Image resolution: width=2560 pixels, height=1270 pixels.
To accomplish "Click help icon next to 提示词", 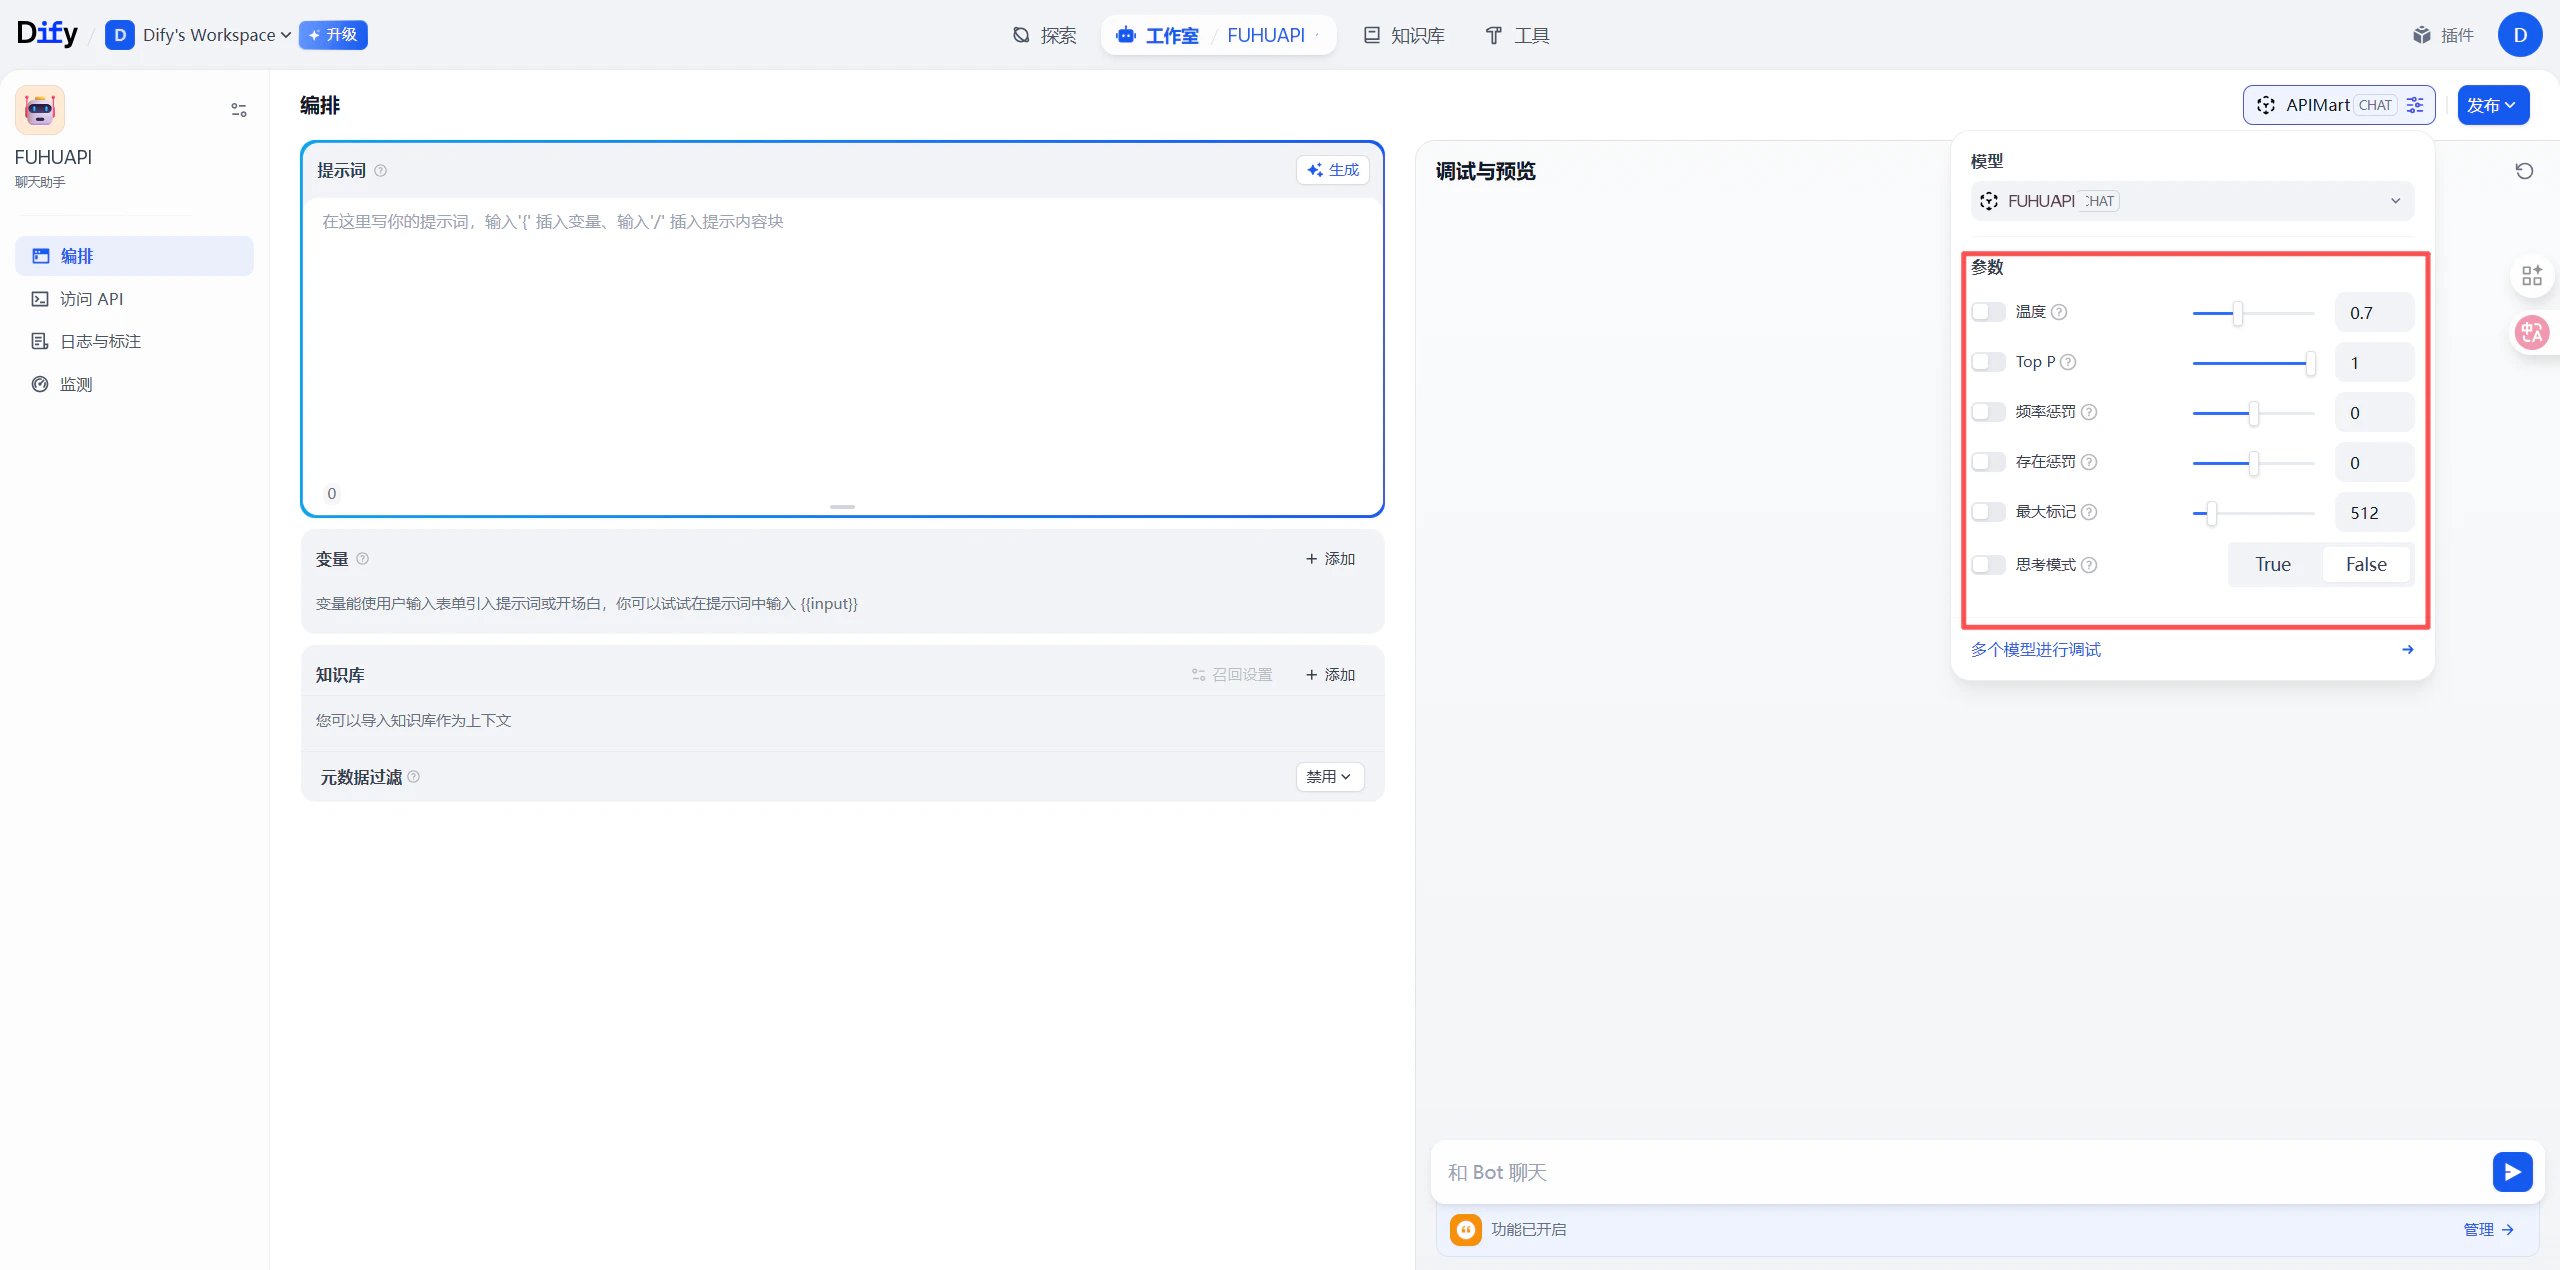I will pos(380,171).
